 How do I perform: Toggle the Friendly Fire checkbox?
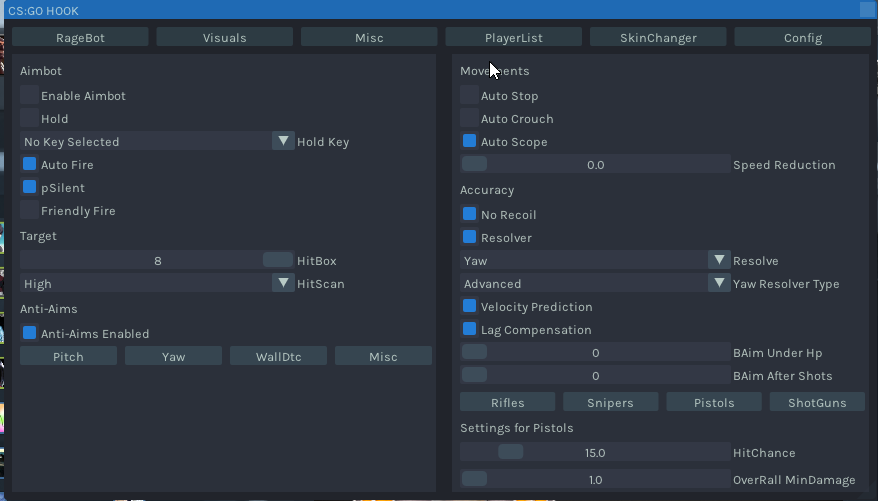29,211
